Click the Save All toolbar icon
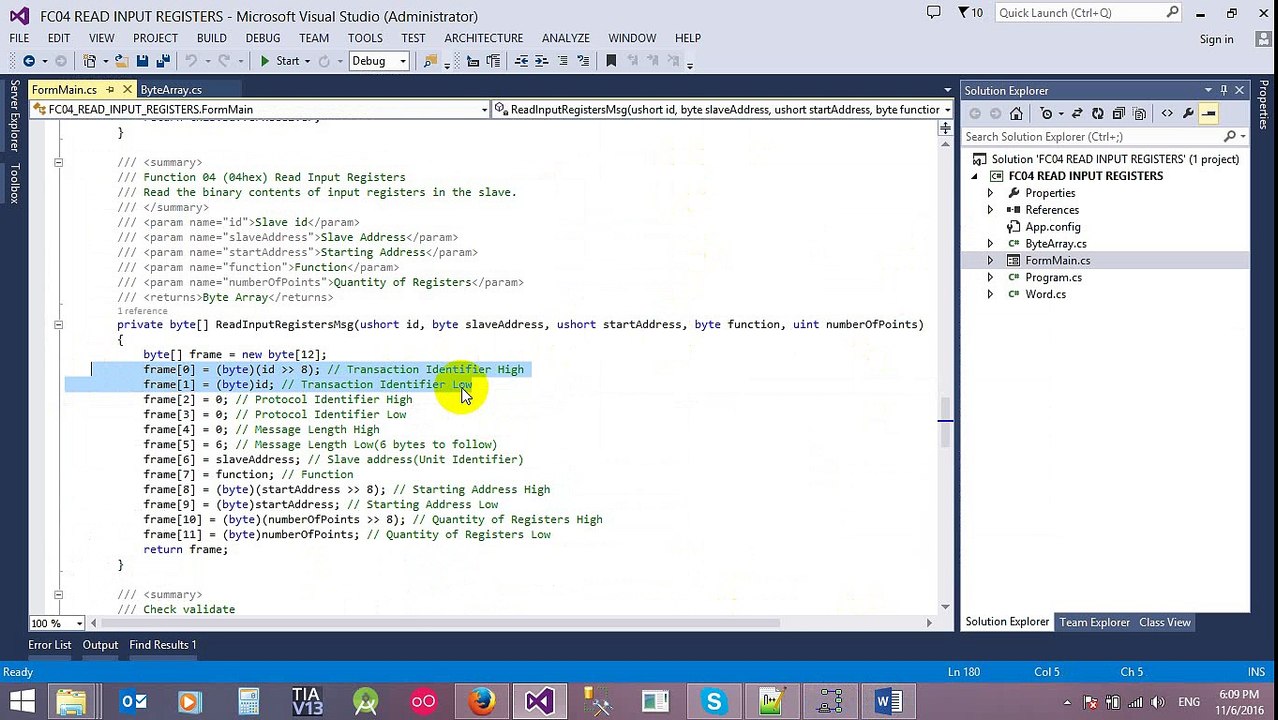 (x=163, y=61)
